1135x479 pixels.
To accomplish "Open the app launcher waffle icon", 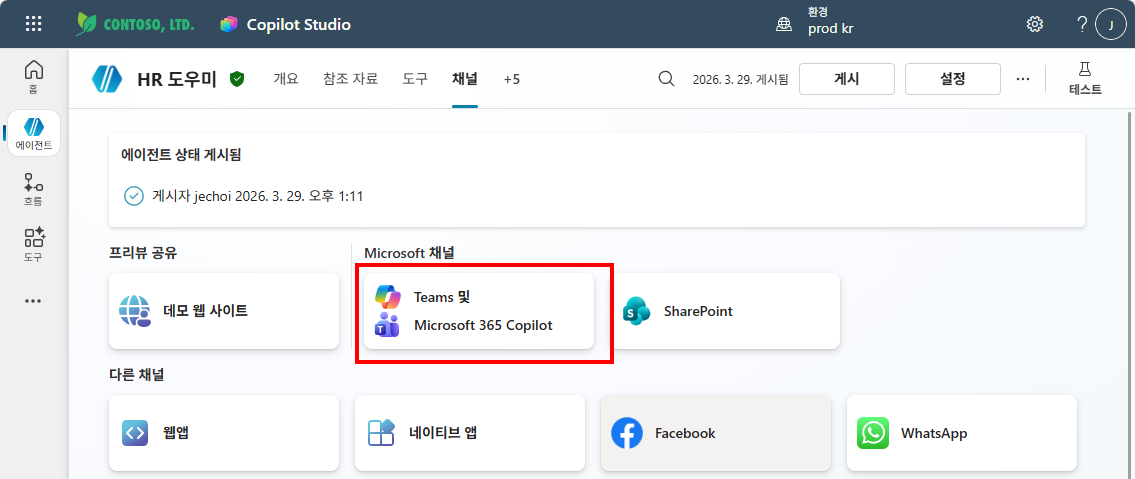I will [x=33, y=24].
